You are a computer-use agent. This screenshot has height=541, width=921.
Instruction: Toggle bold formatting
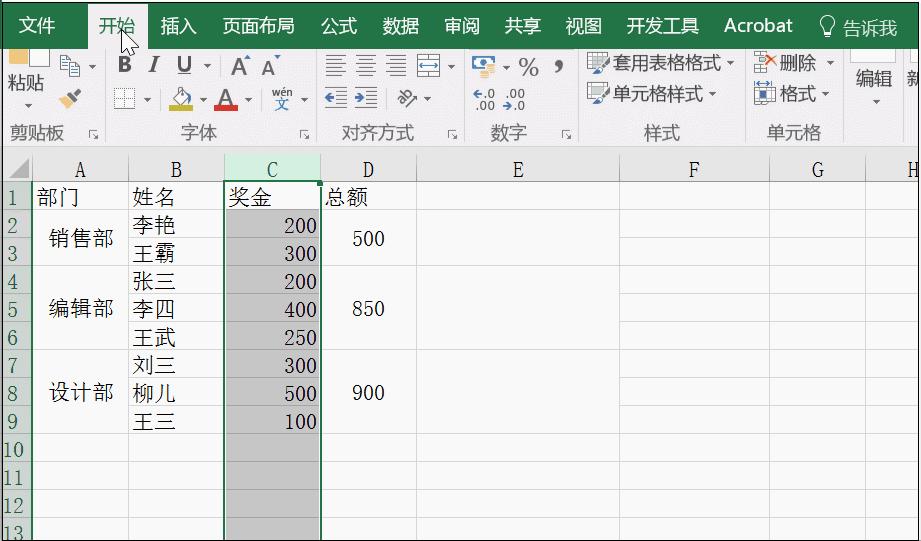point(125,65)
